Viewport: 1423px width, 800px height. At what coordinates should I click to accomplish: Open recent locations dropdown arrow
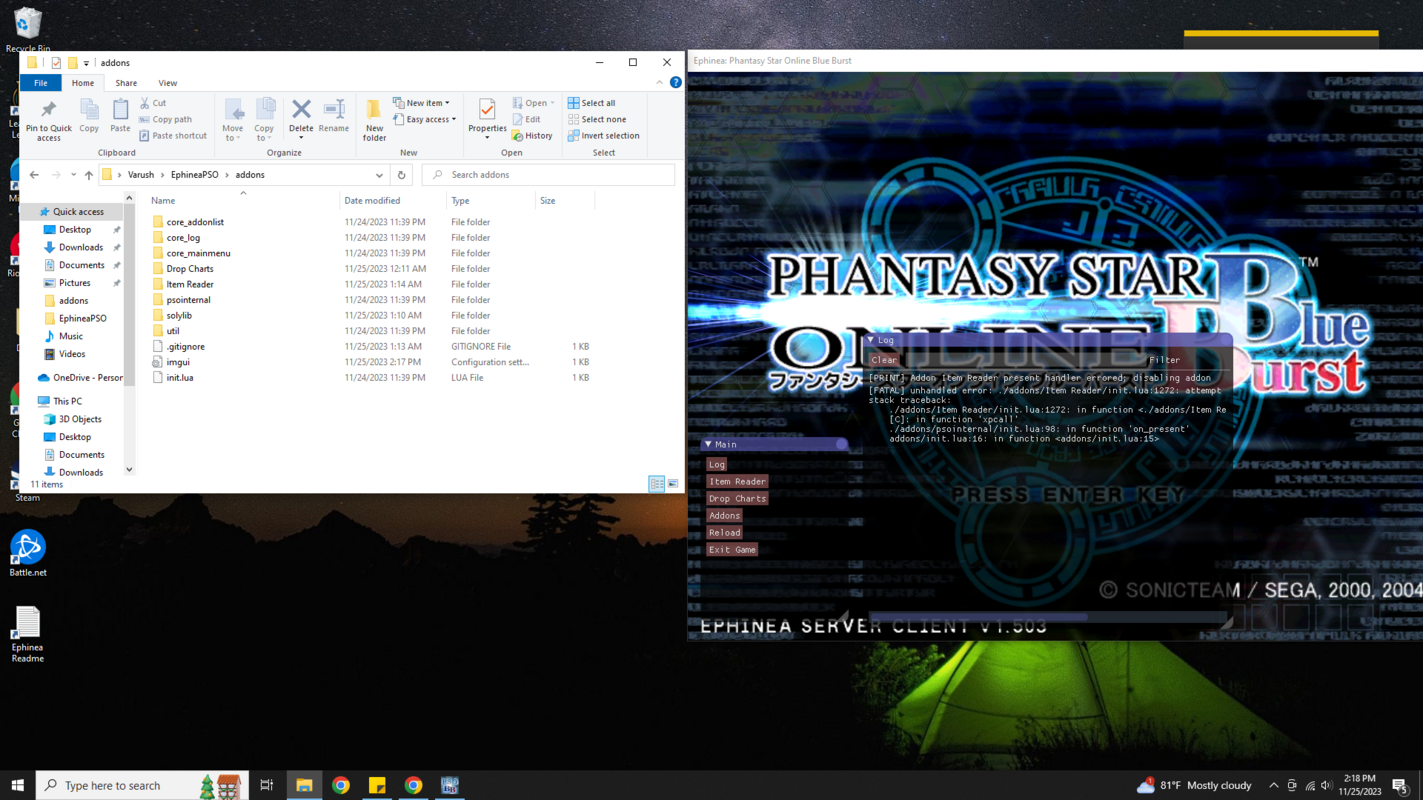click(73, 175)
